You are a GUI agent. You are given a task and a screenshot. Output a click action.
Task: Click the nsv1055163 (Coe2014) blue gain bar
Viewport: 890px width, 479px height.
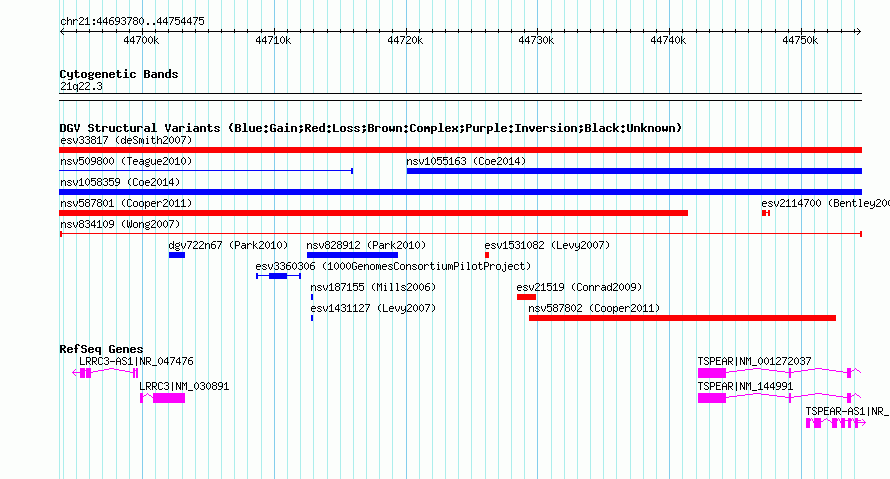pos(634,171)
